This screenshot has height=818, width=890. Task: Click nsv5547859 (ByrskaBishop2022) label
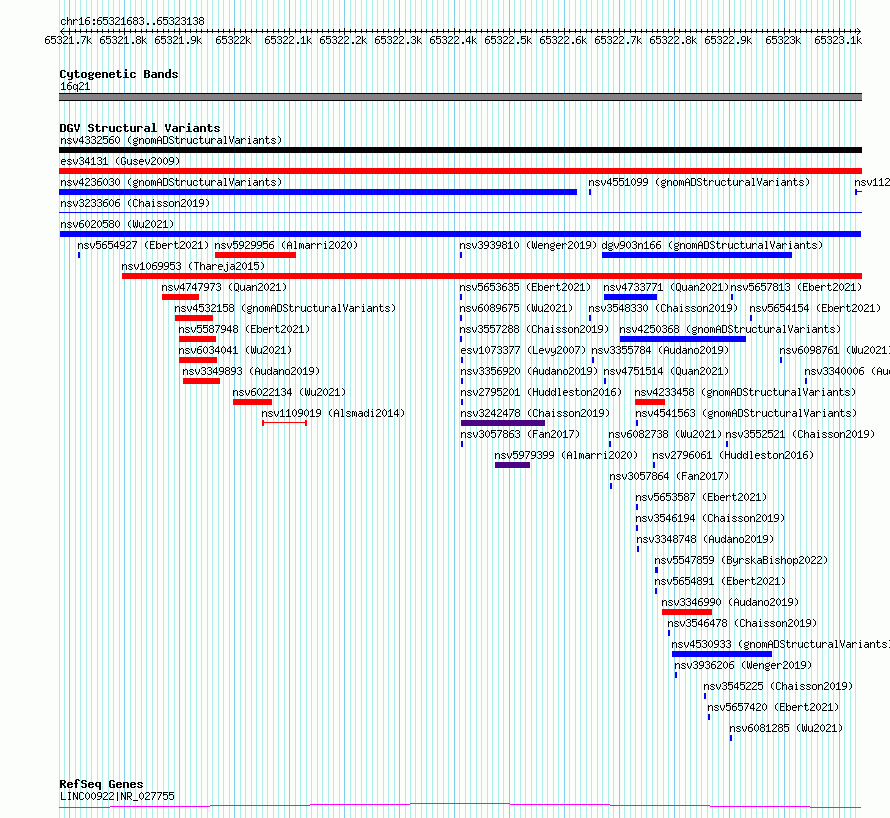(741, 560)
